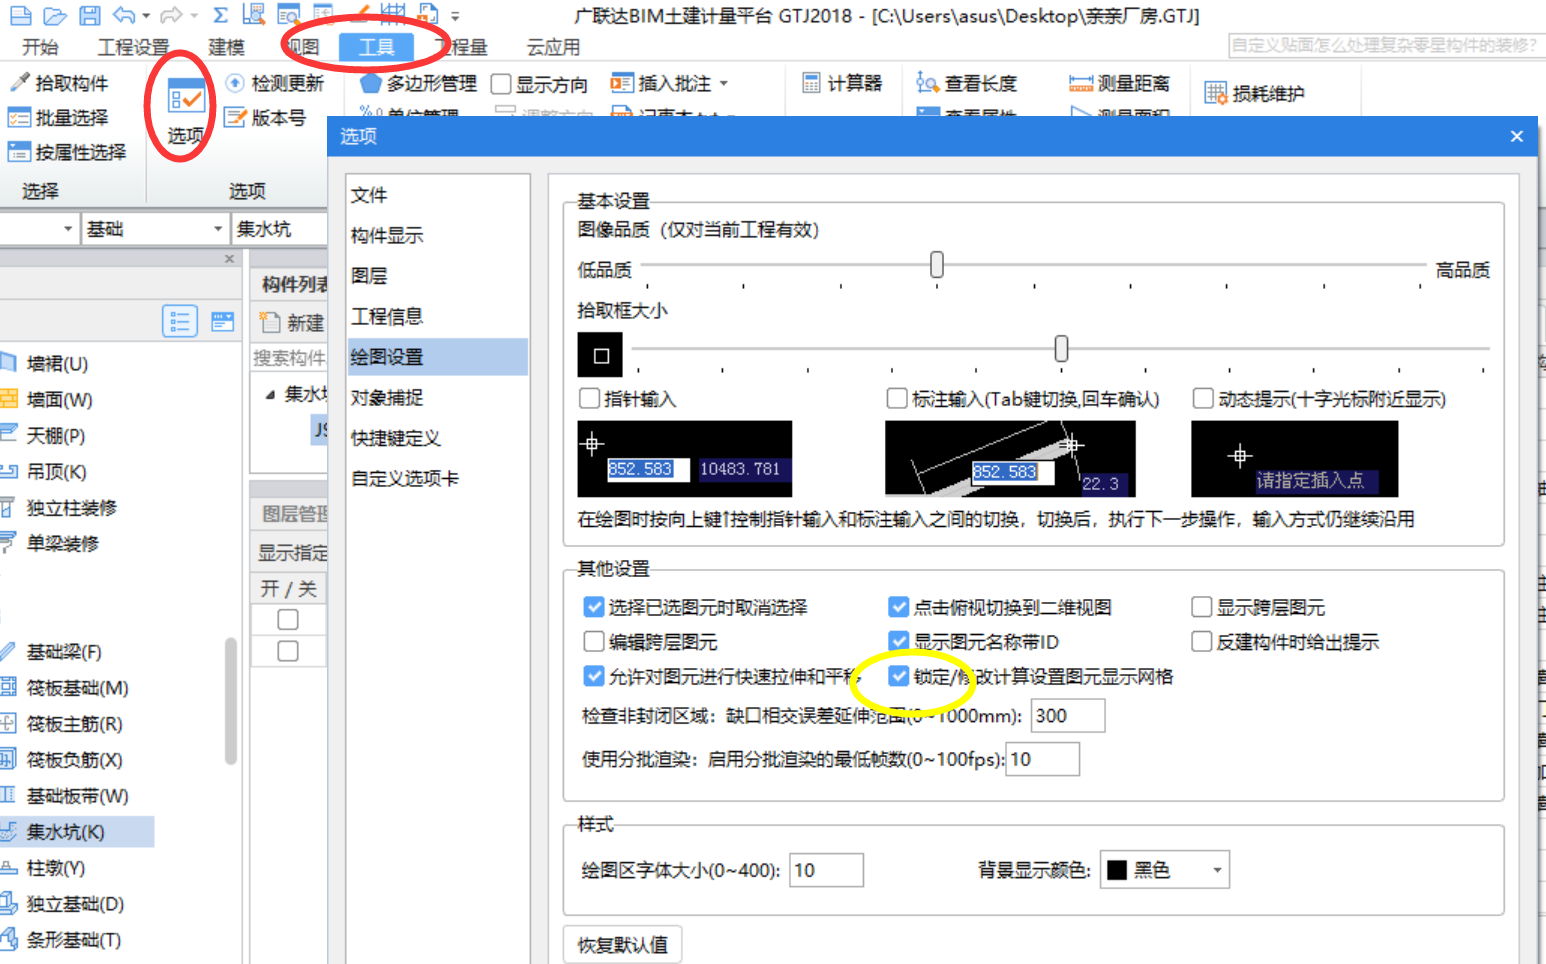1546x964 pixels.
Task: Select 筏板基础(M) in the component tree
Action: (x=77, y=688)
